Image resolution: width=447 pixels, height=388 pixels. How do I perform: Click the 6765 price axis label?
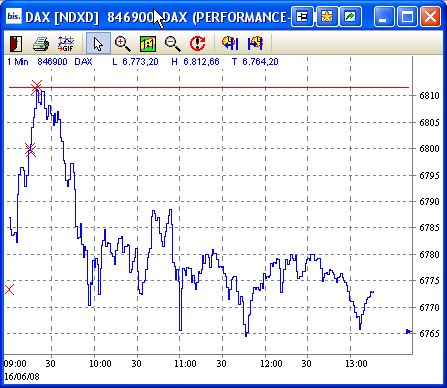[x=429, y=334]
